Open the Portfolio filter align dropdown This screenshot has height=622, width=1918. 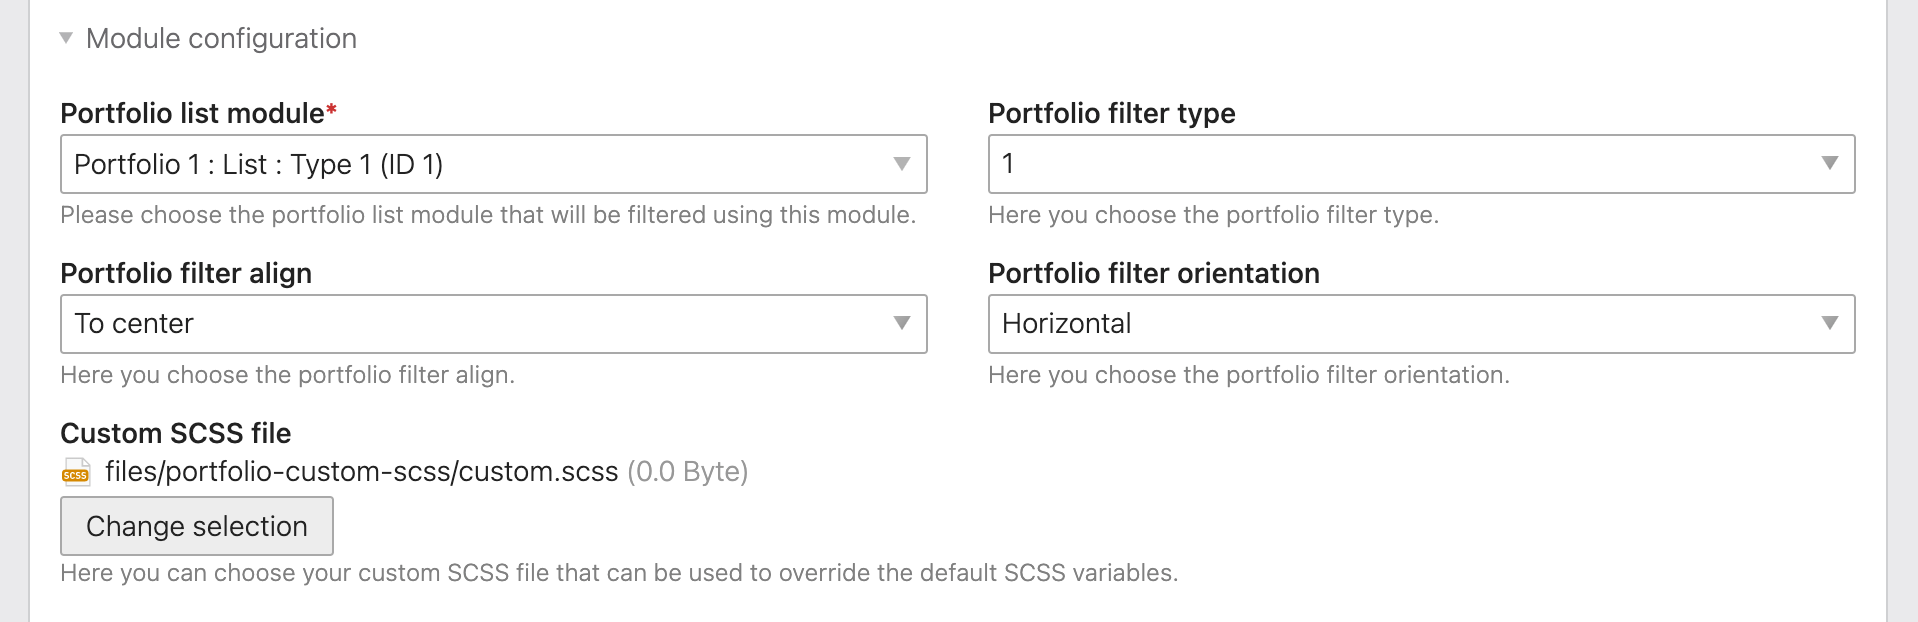click(494, 323)
